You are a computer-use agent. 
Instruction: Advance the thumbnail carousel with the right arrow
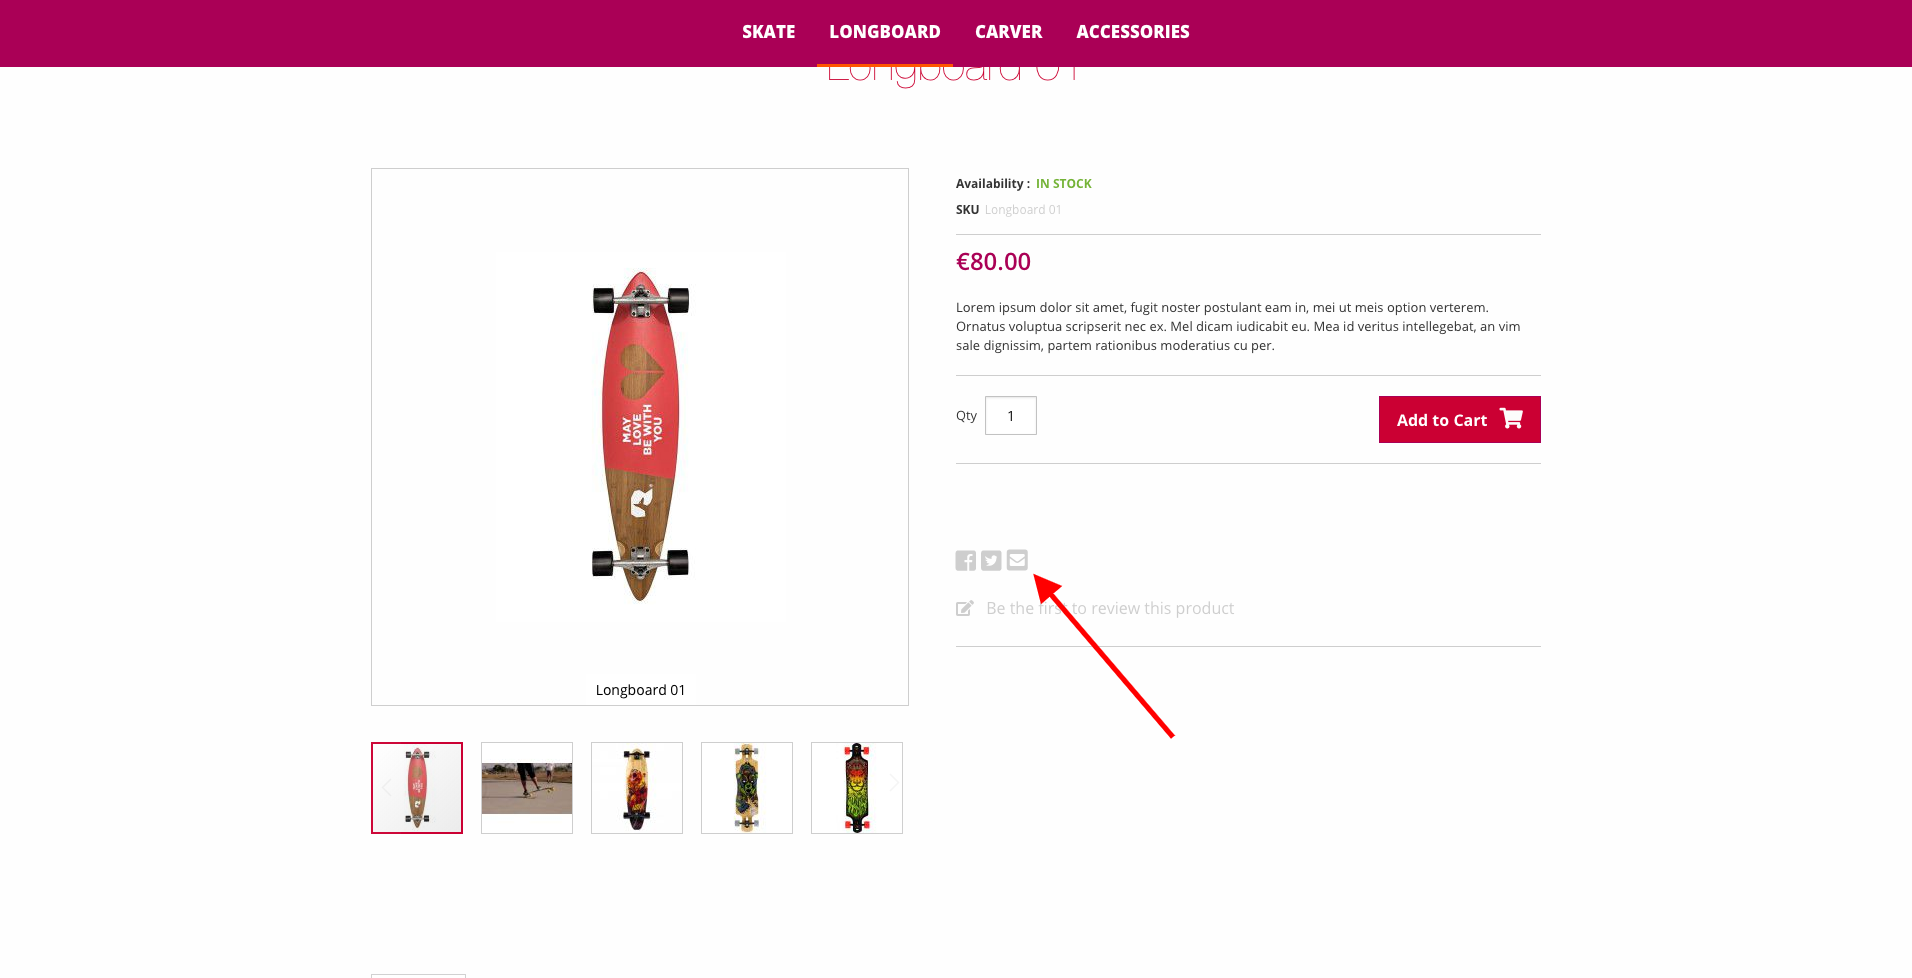(x=893, y=786)
